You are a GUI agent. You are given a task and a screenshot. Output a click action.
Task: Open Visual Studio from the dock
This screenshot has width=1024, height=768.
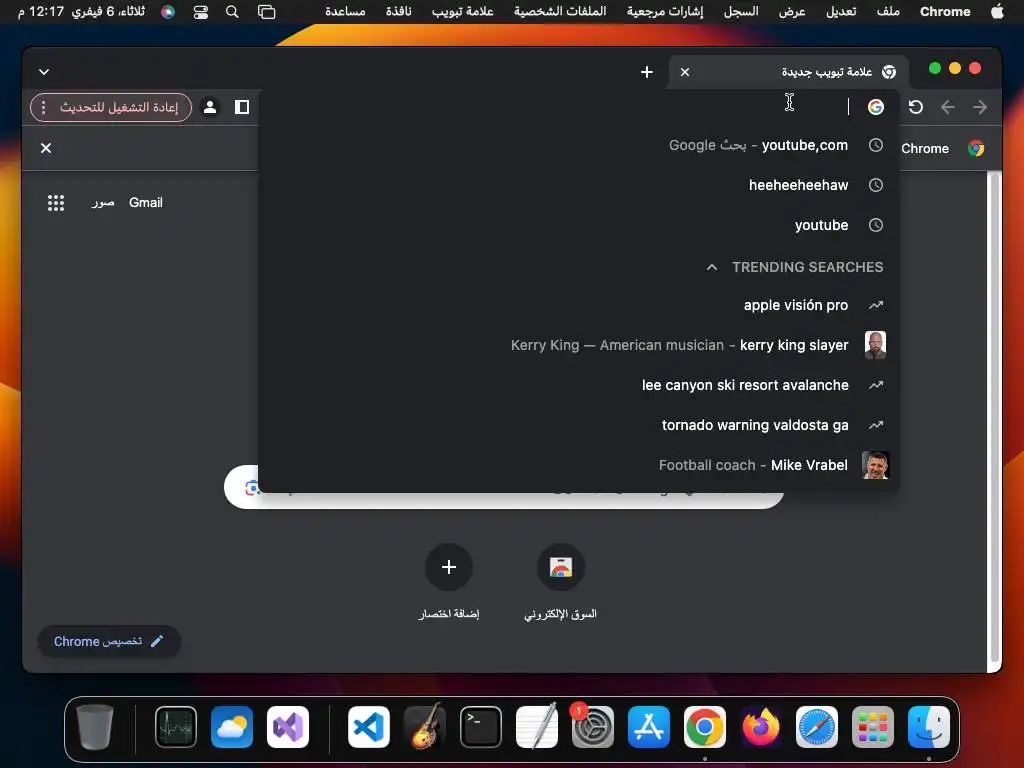(288, 727)
